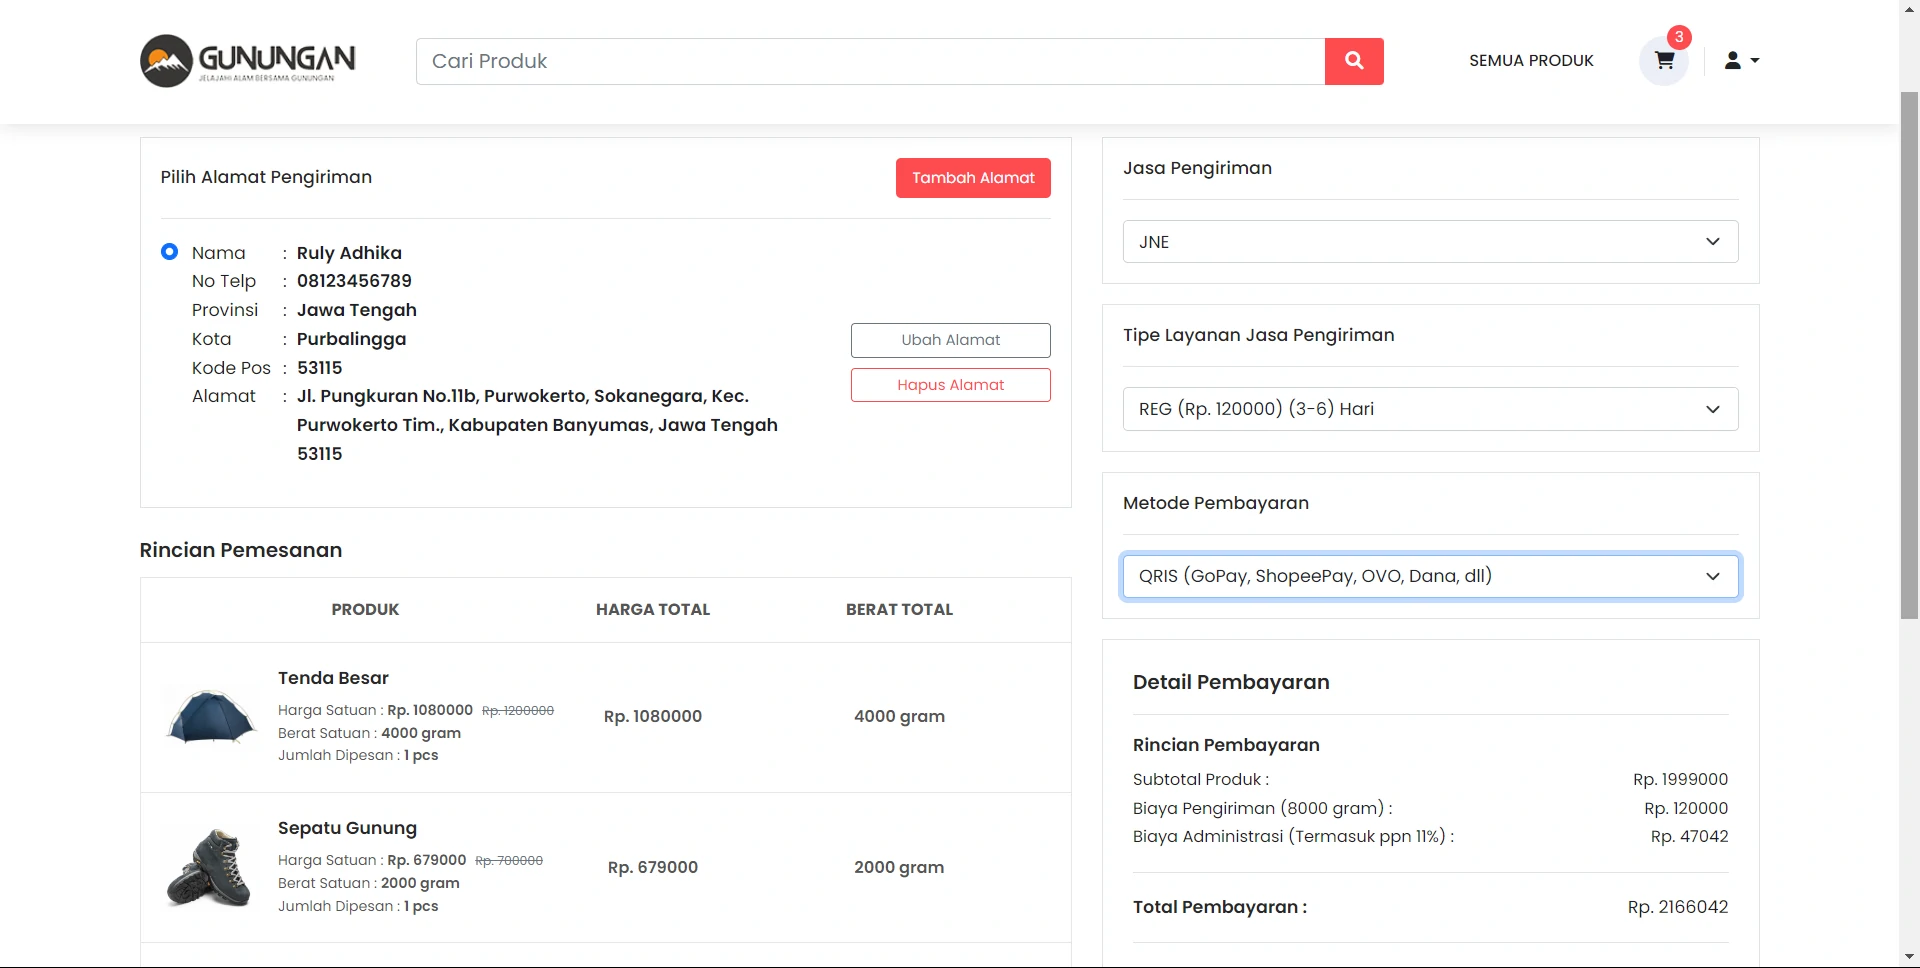
Task: Focus the Cari Produk search field
Action: pos(870,62)
